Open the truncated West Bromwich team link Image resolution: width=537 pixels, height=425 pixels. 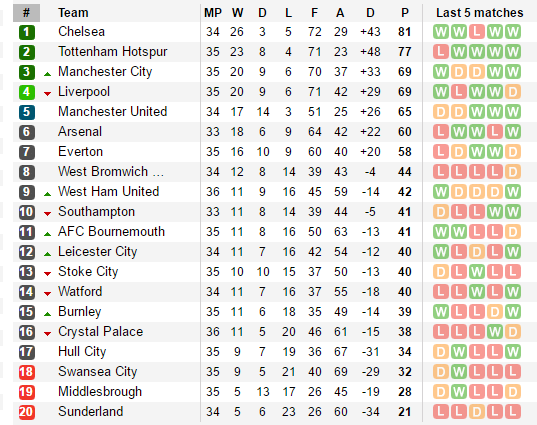coord(111,172)
